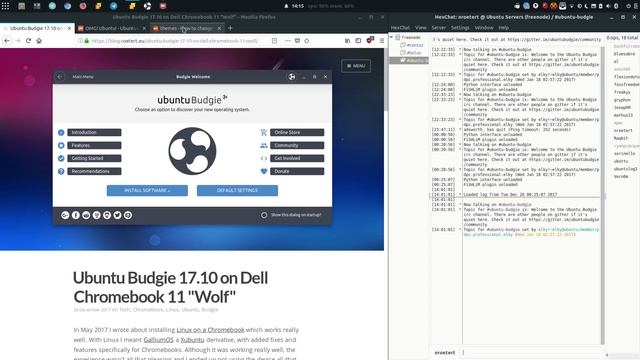Click the notification bell beside the clock
This screenshot has width=640, height=360.
point(286,6)
